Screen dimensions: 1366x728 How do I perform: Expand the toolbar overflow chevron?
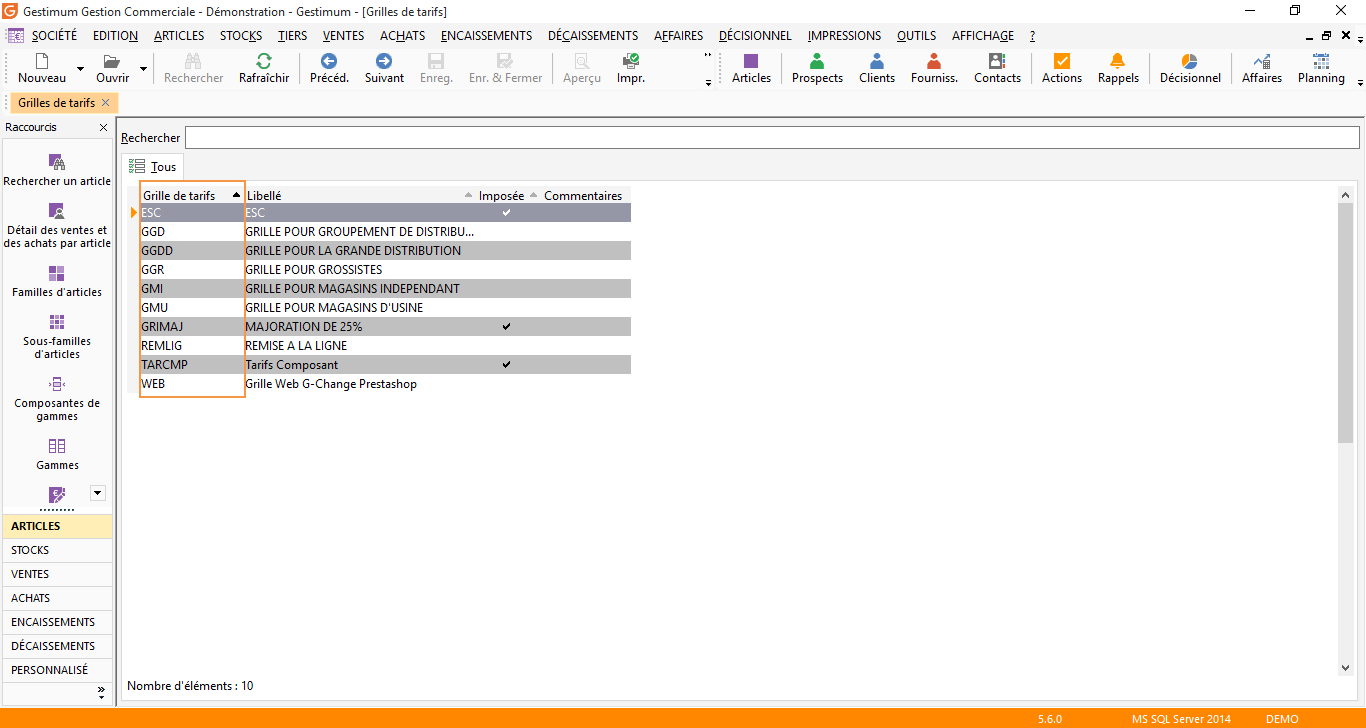(x=709, y=56)
